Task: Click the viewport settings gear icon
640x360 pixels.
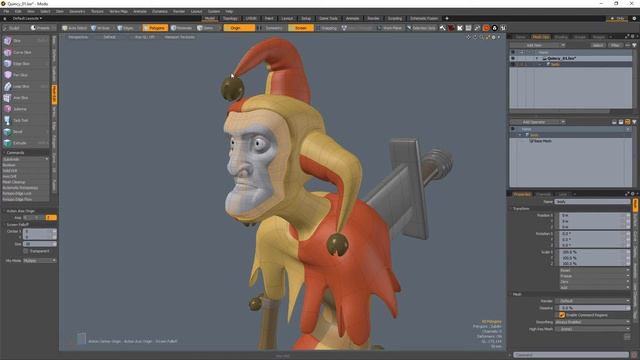Action: 493,37
